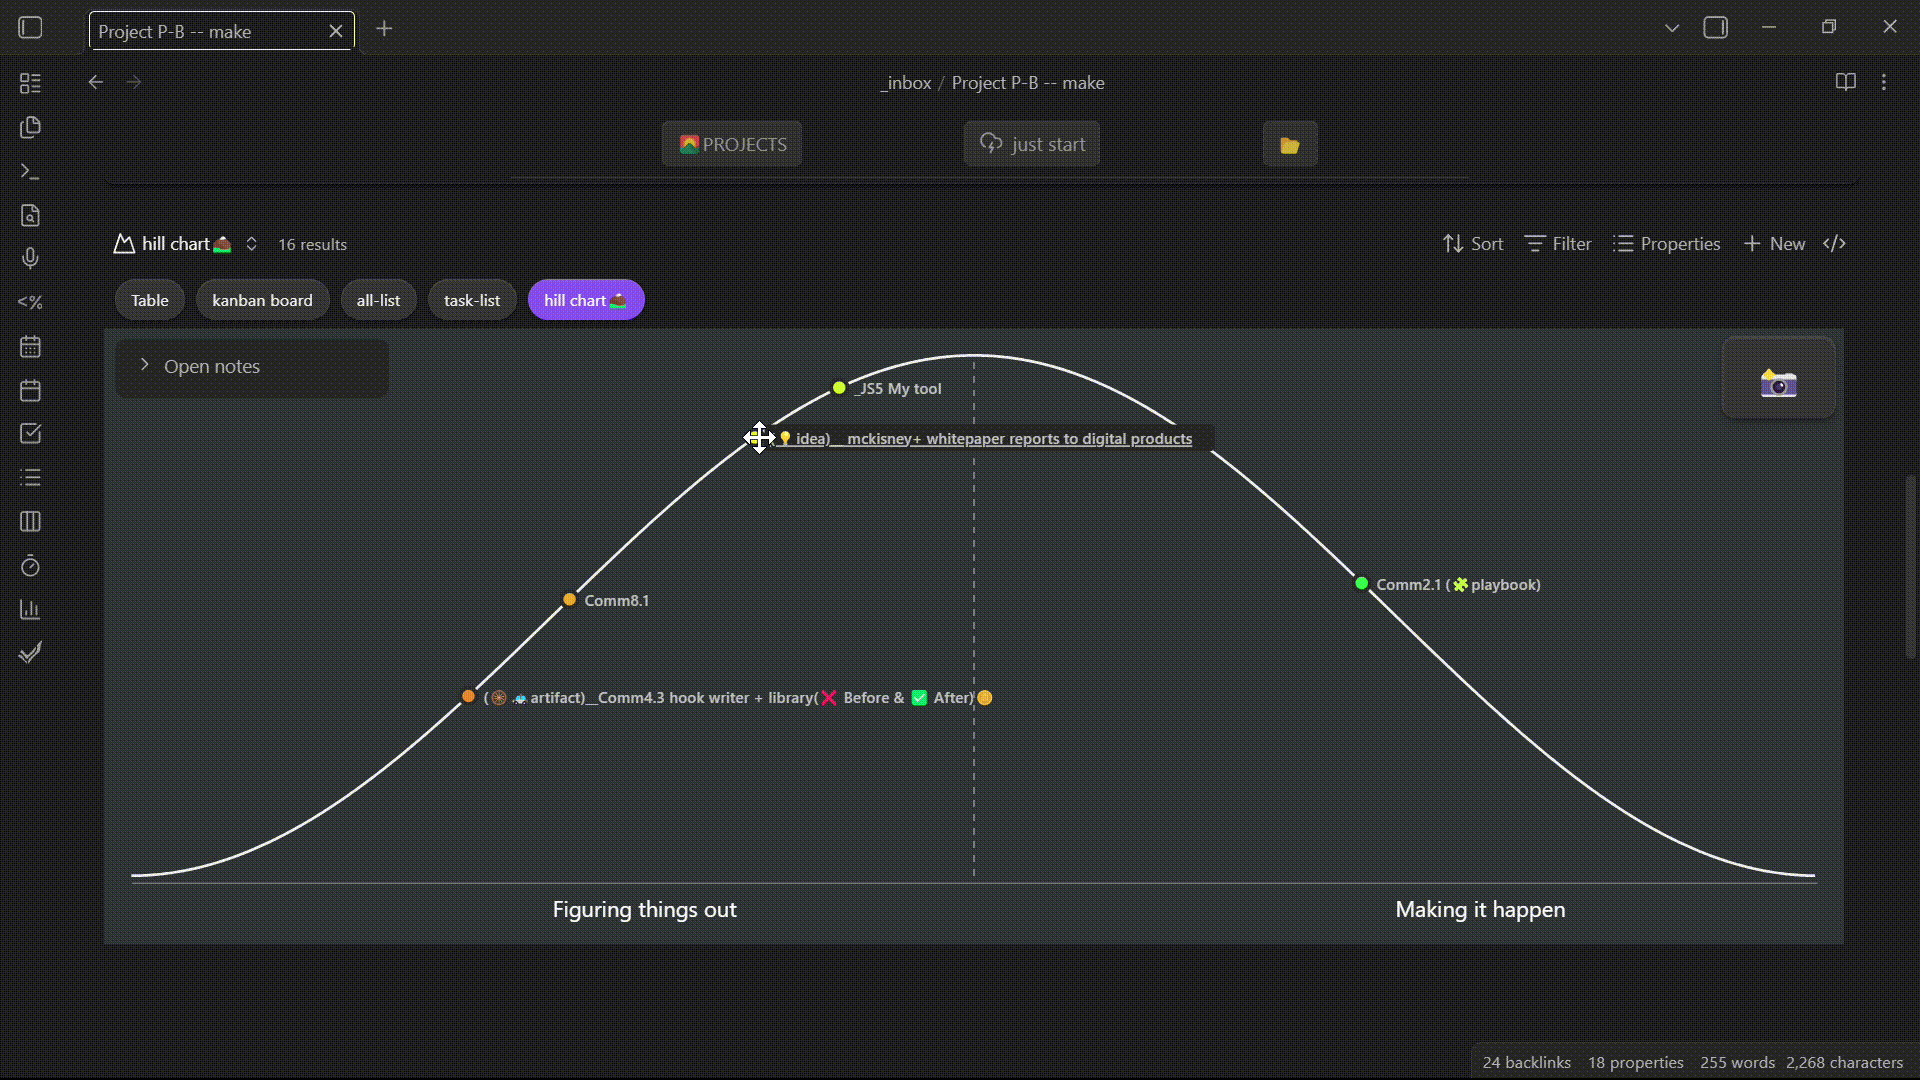The height and width of the screenshot is (1080, 1920).
Task: Click the stopwatch timer sidebar icon
Action: [30, 566]
